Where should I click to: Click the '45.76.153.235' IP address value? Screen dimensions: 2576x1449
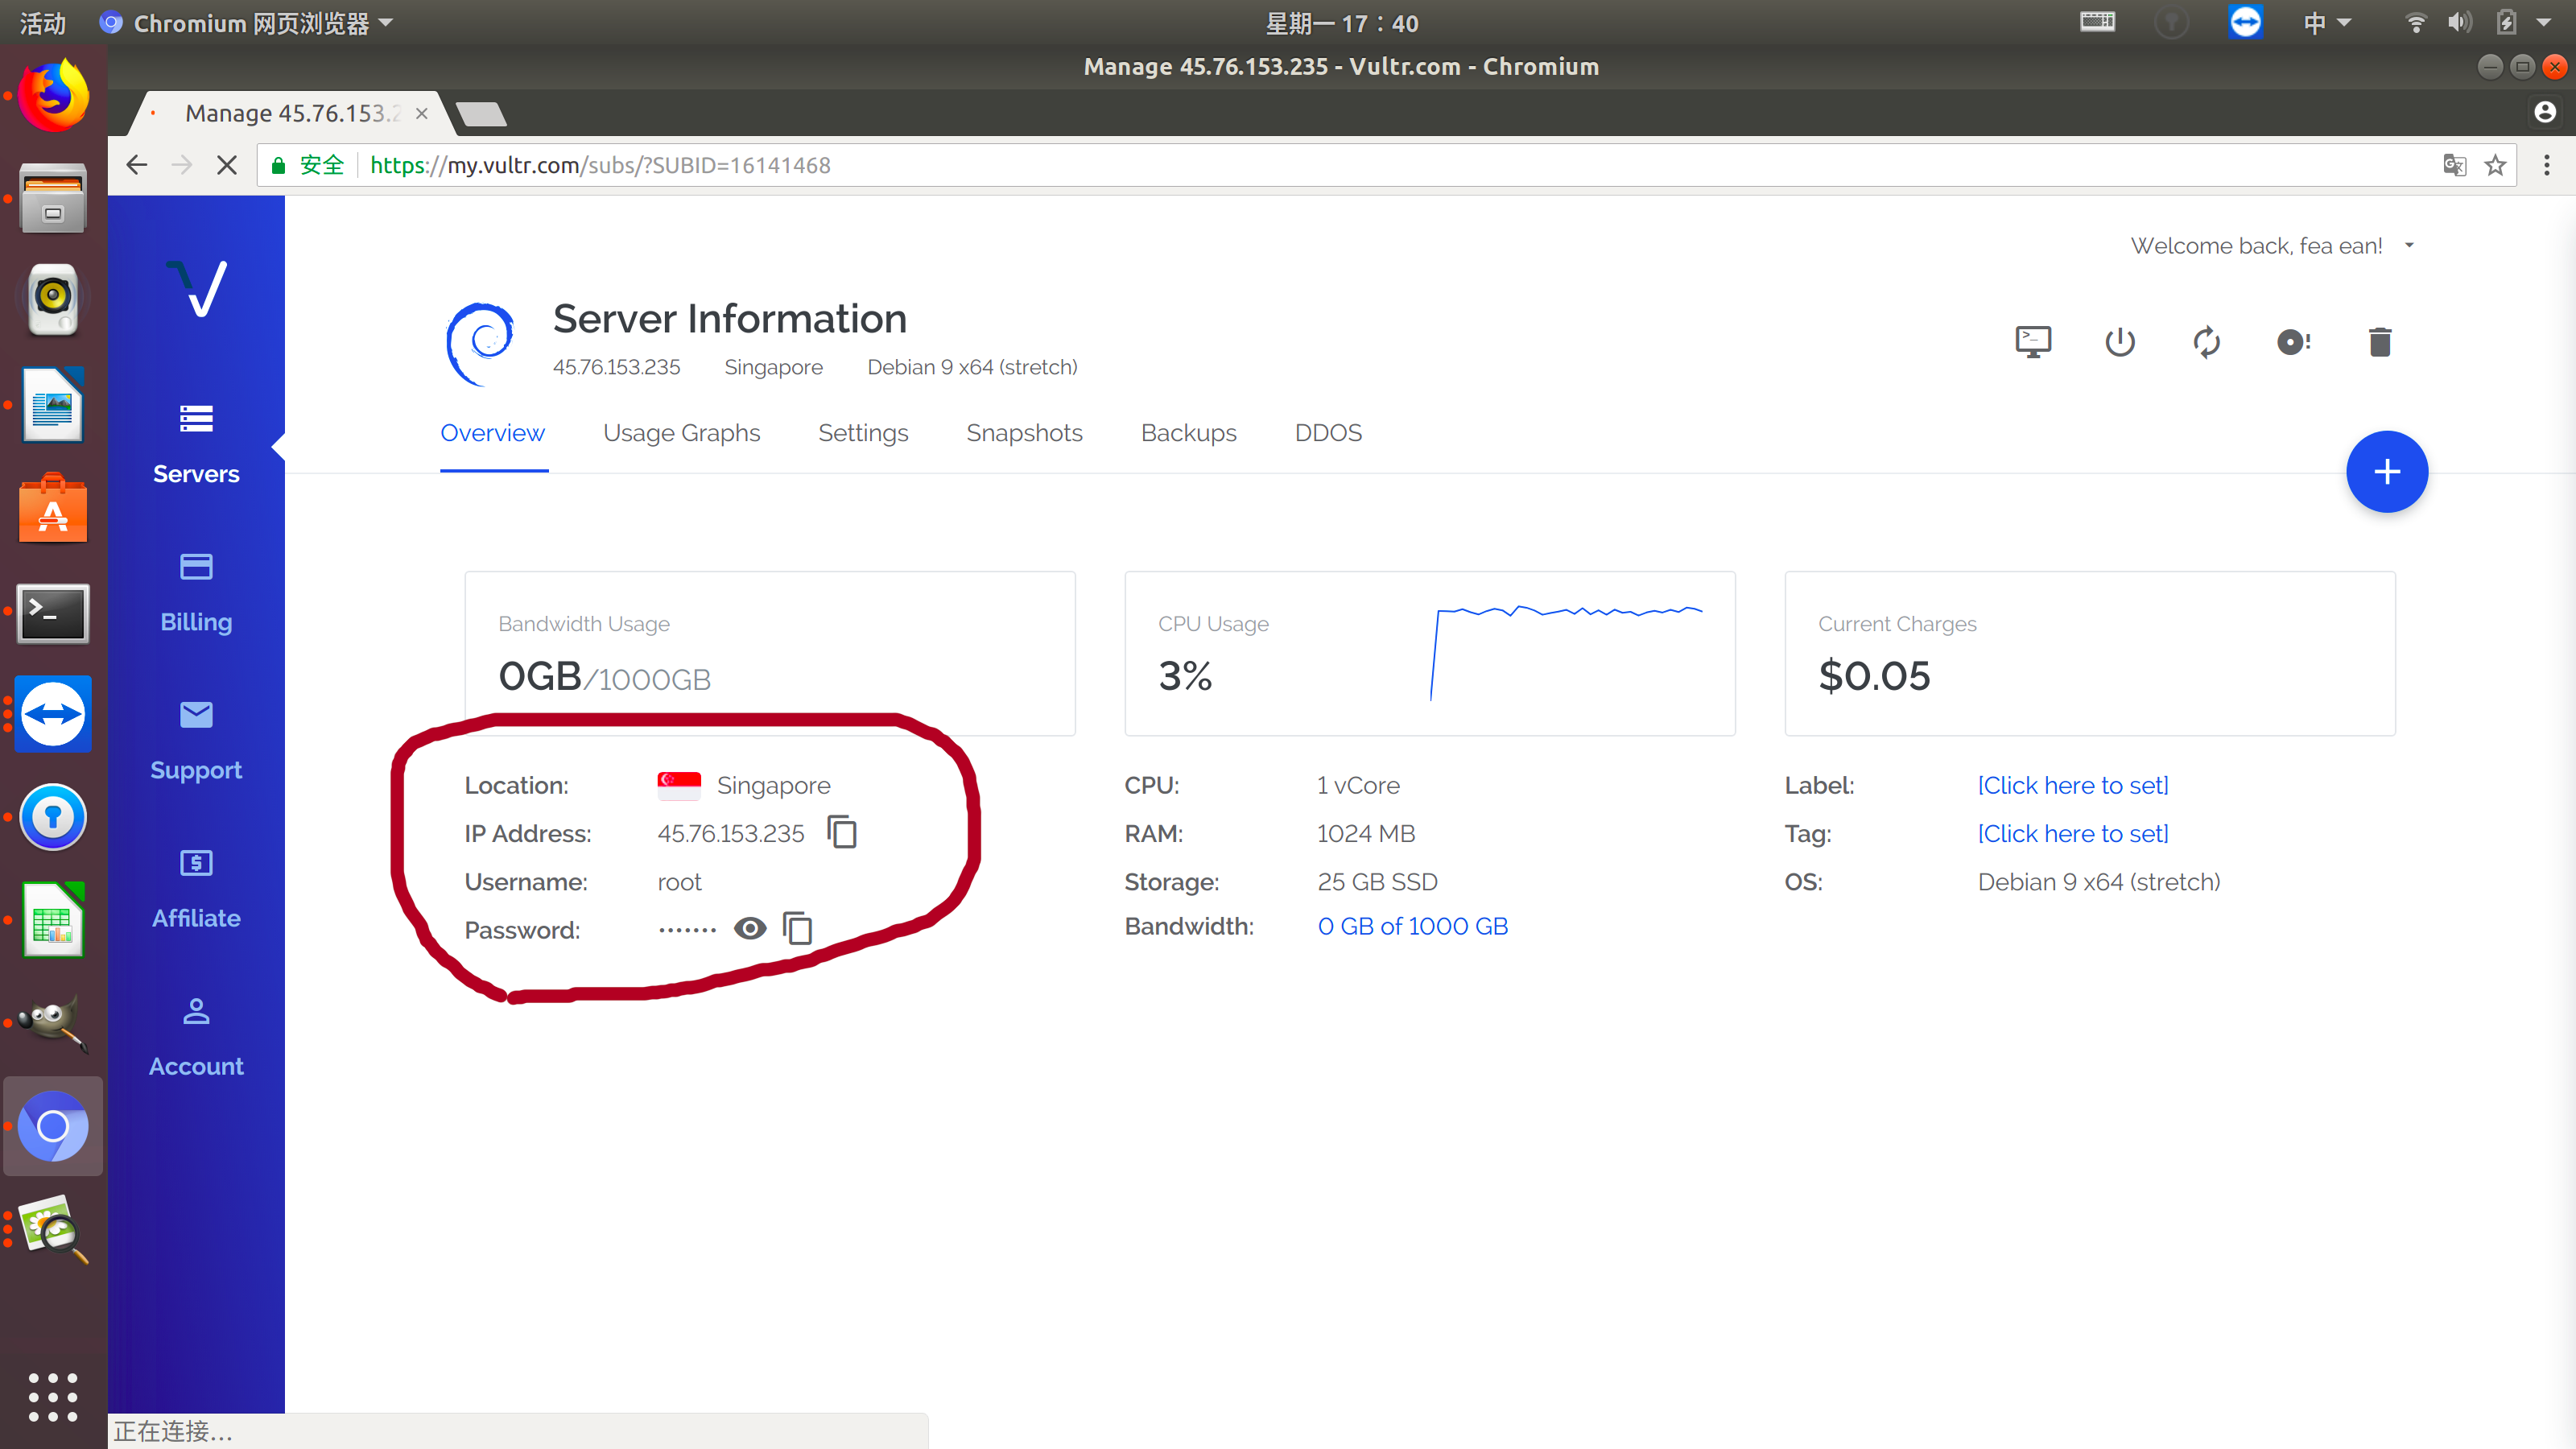click(x=730, y=834)
